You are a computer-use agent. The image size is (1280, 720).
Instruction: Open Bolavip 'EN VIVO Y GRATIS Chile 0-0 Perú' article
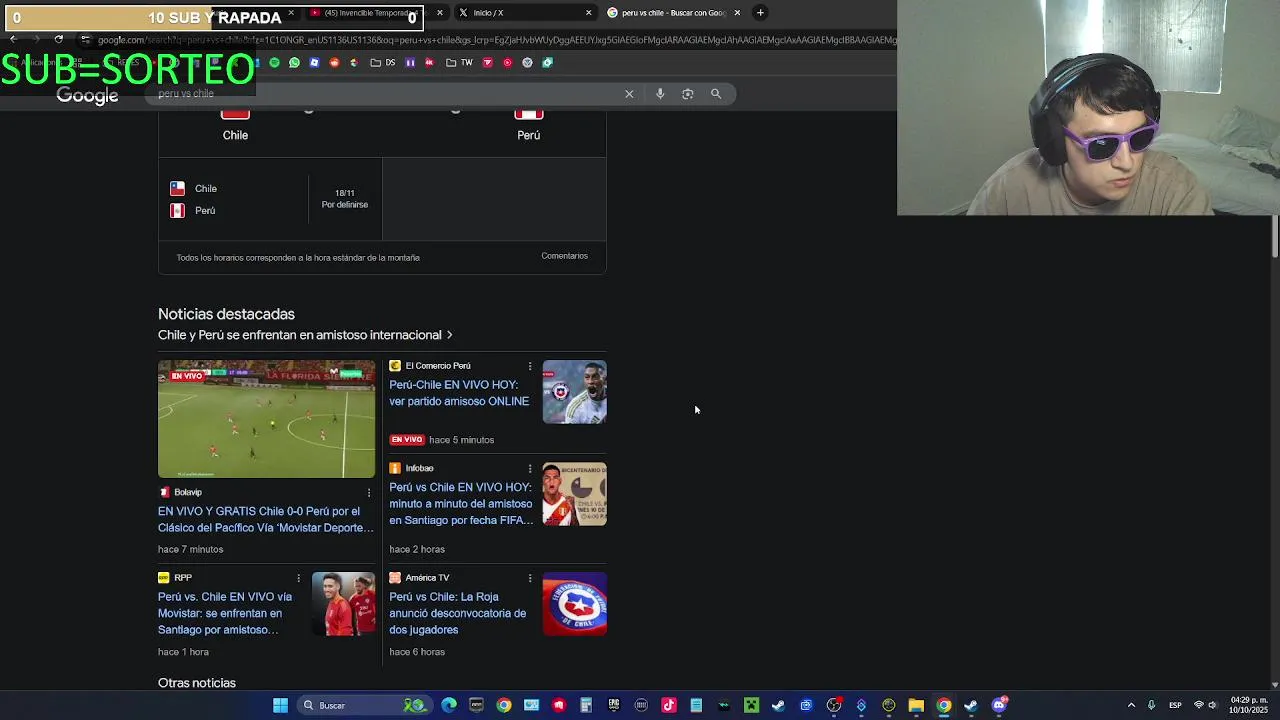coord(266,520)
